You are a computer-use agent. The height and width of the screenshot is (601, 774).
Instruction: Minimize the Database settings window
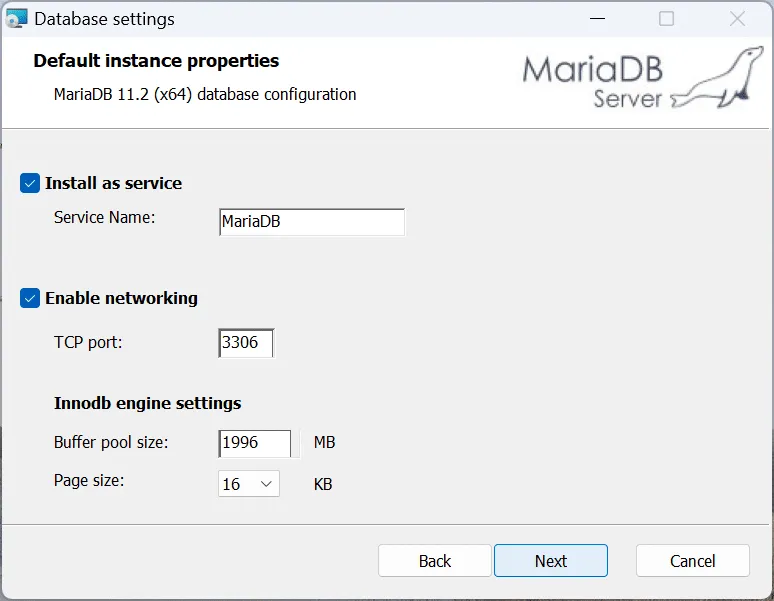597,19
